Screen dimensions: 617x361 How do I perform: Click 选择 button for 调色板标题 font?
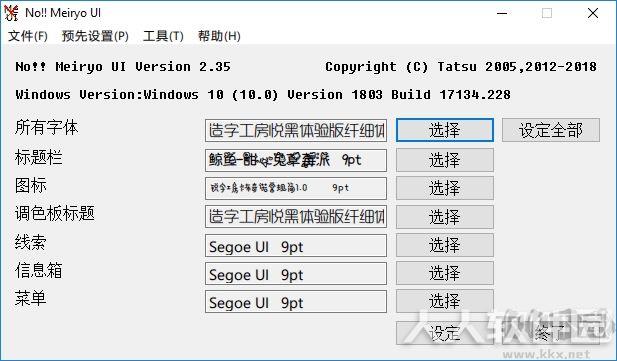click(x=445, y=217)
